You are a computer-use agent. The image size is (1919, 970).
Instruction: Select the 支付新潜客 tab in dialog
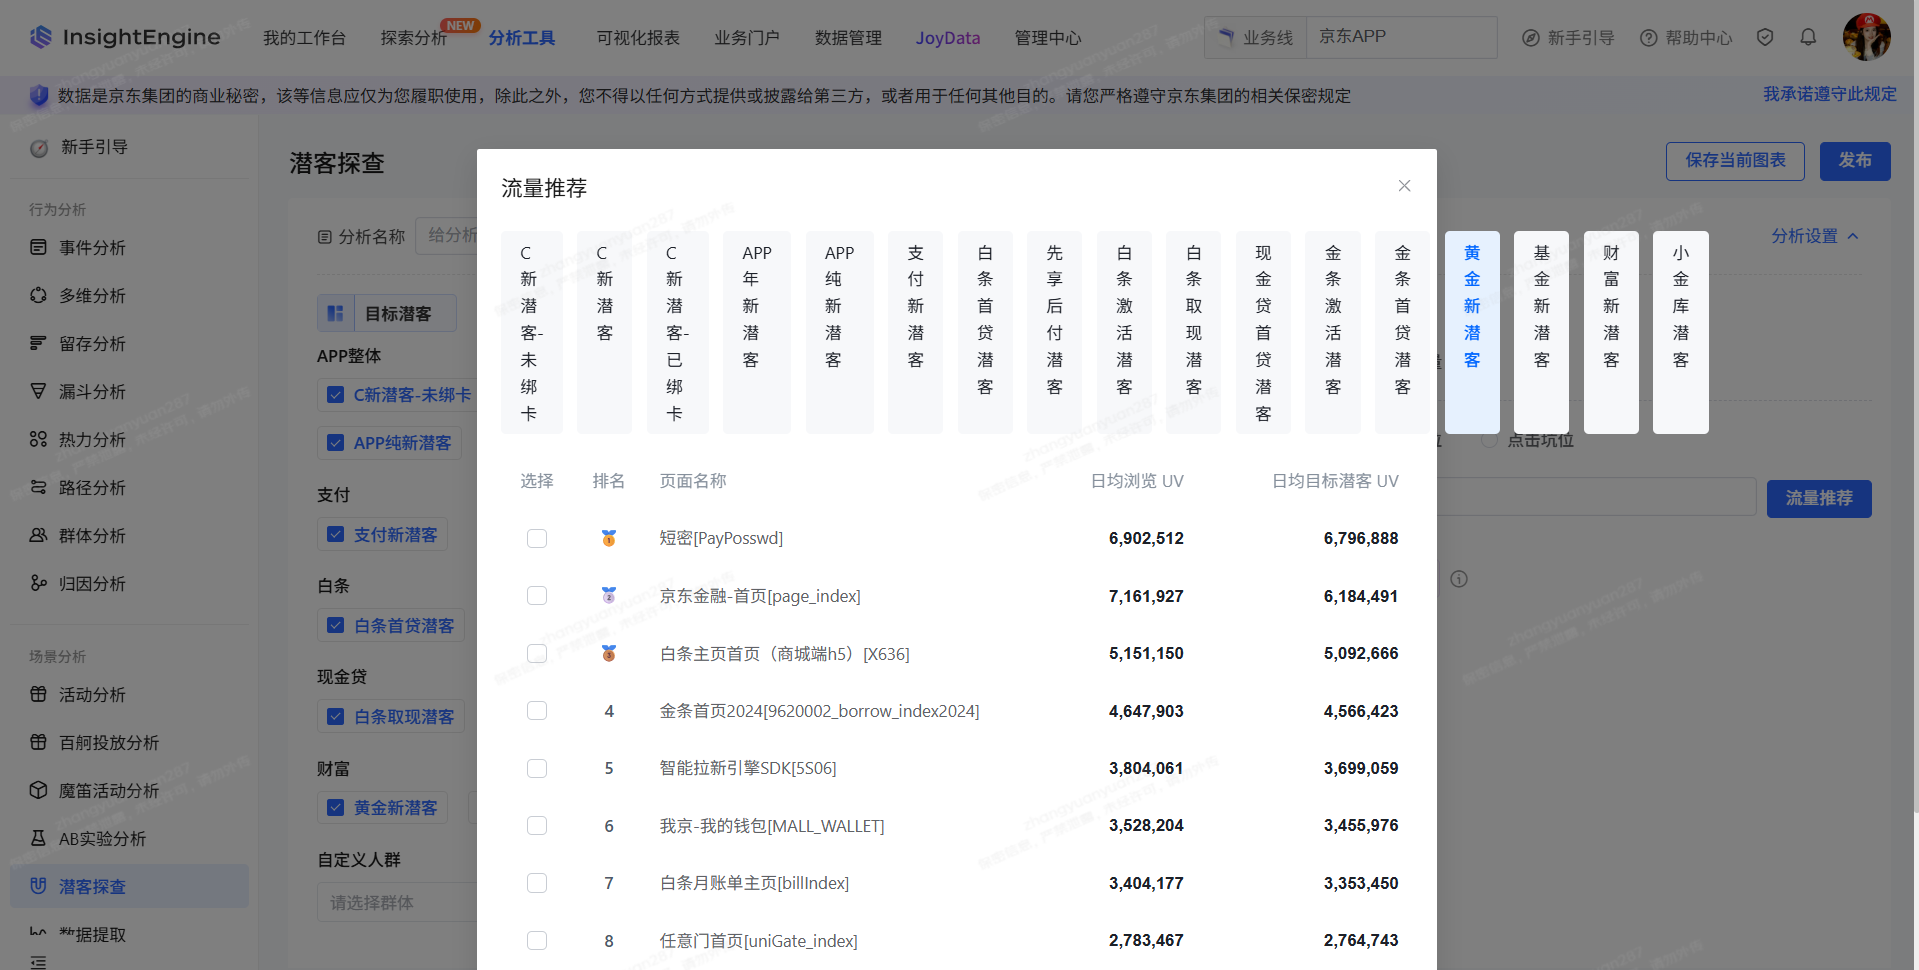coord(915,332)
